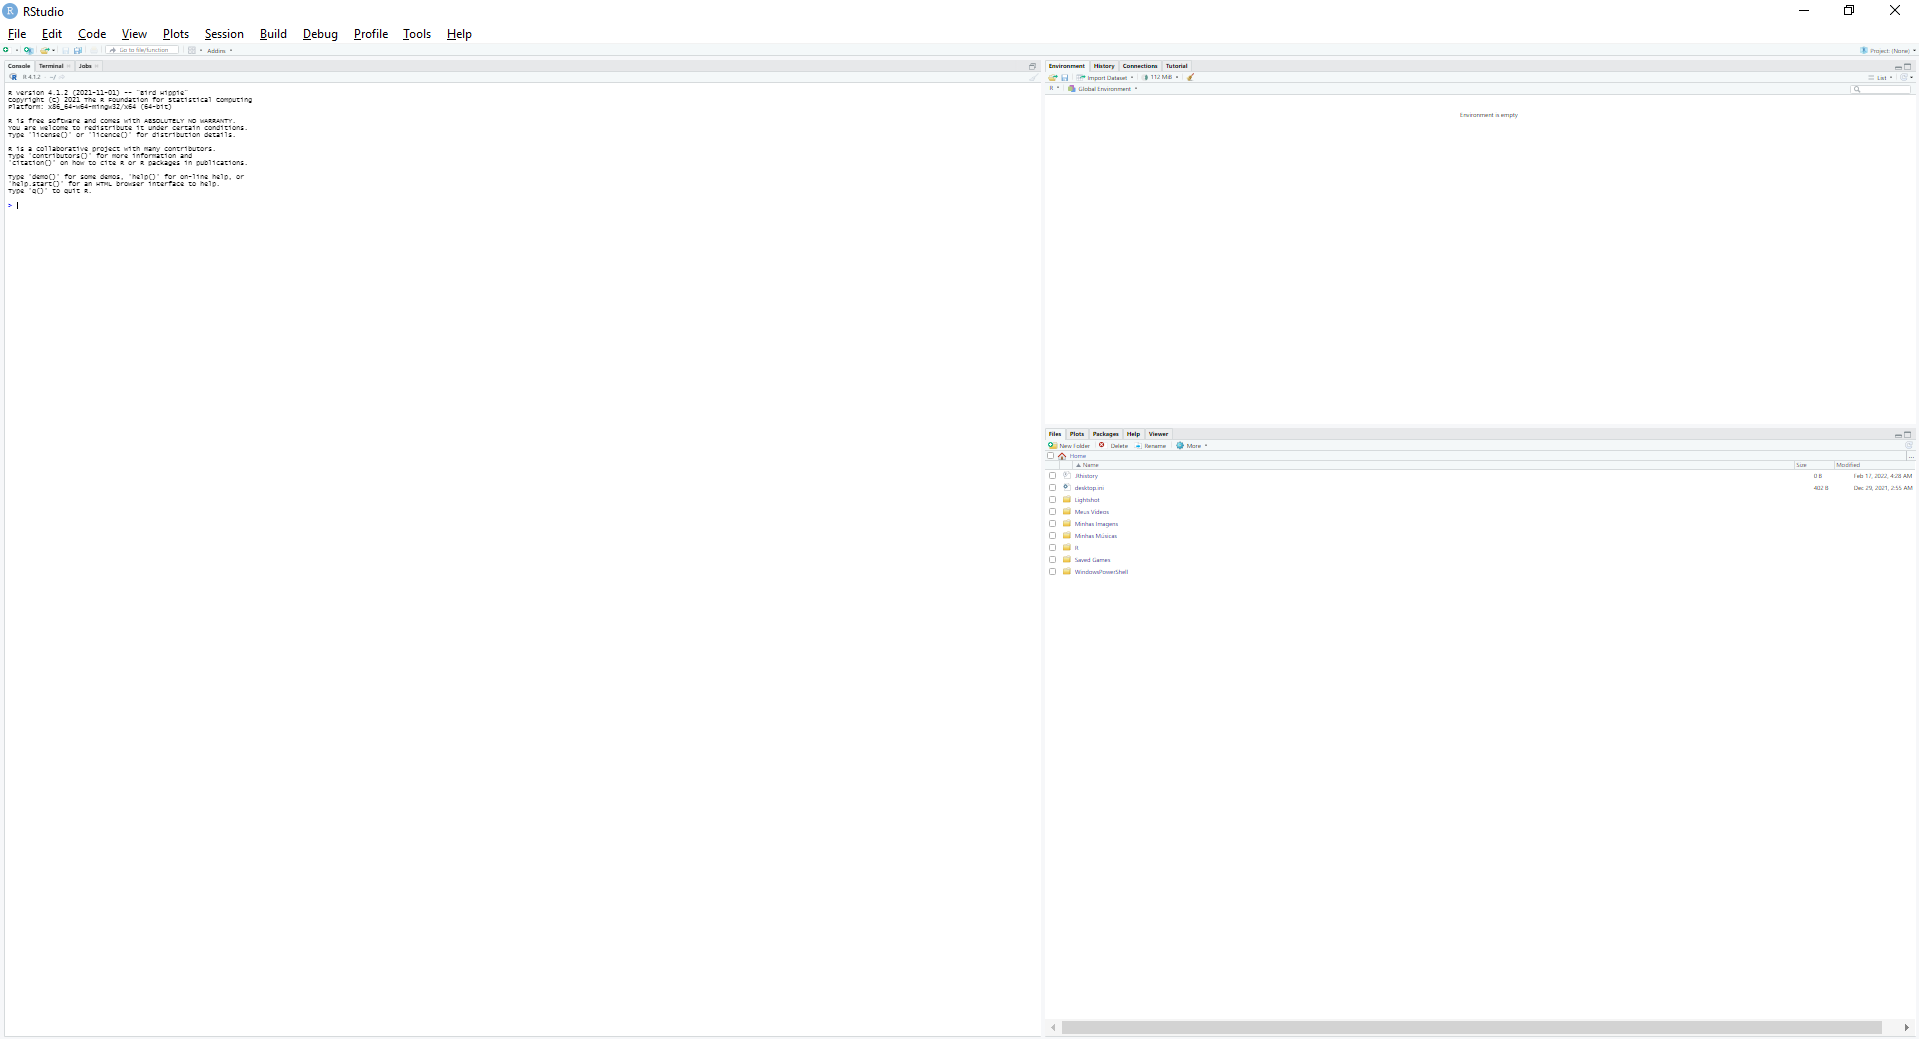Save the current document via disk icon
This screenshot has width=1919, height=1039.
pyautogui.click(x=66, y=50)
